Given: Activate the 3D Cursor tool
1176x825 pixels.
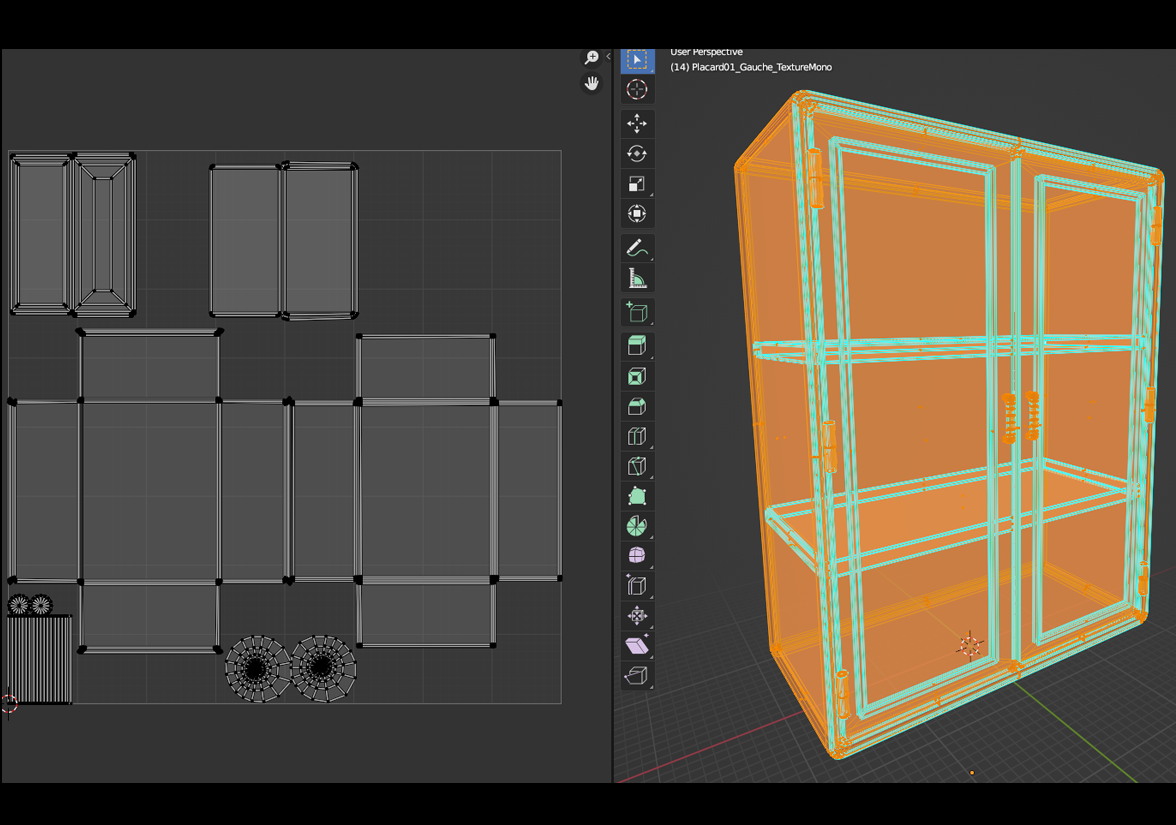Looking at the screenshot, I should 637,90.
